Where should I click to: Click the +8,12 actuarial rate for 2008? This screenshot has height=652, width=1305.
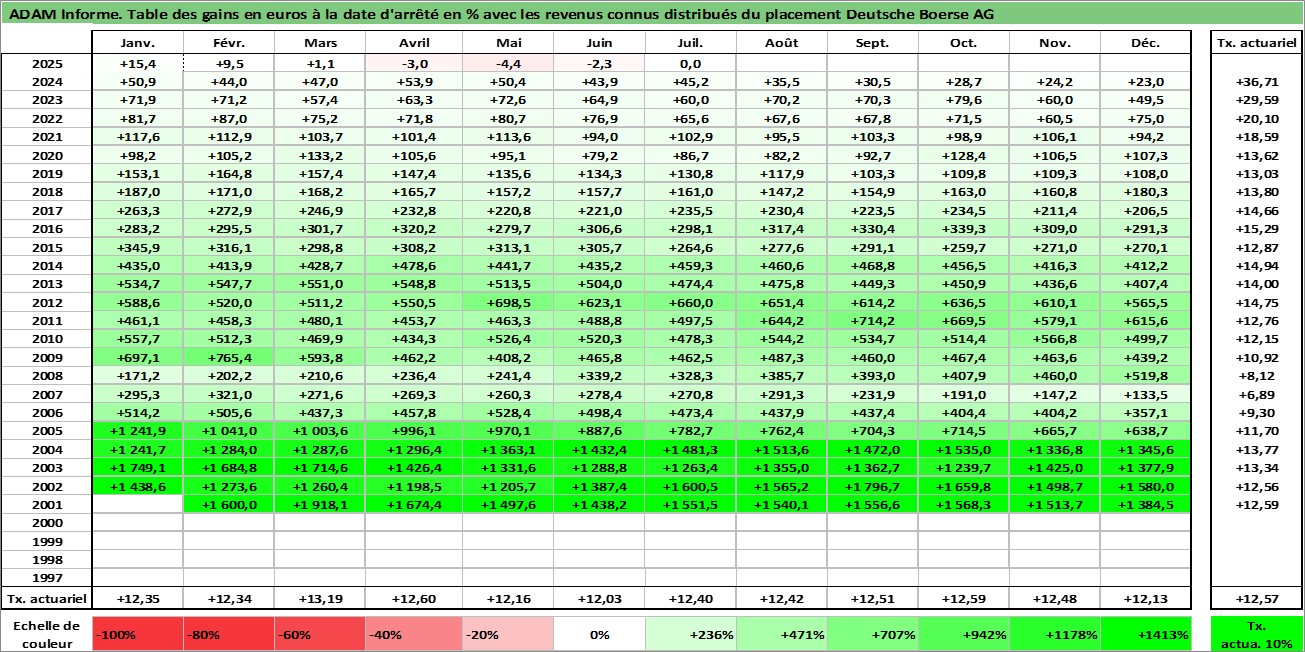[x=1256, y=376]
